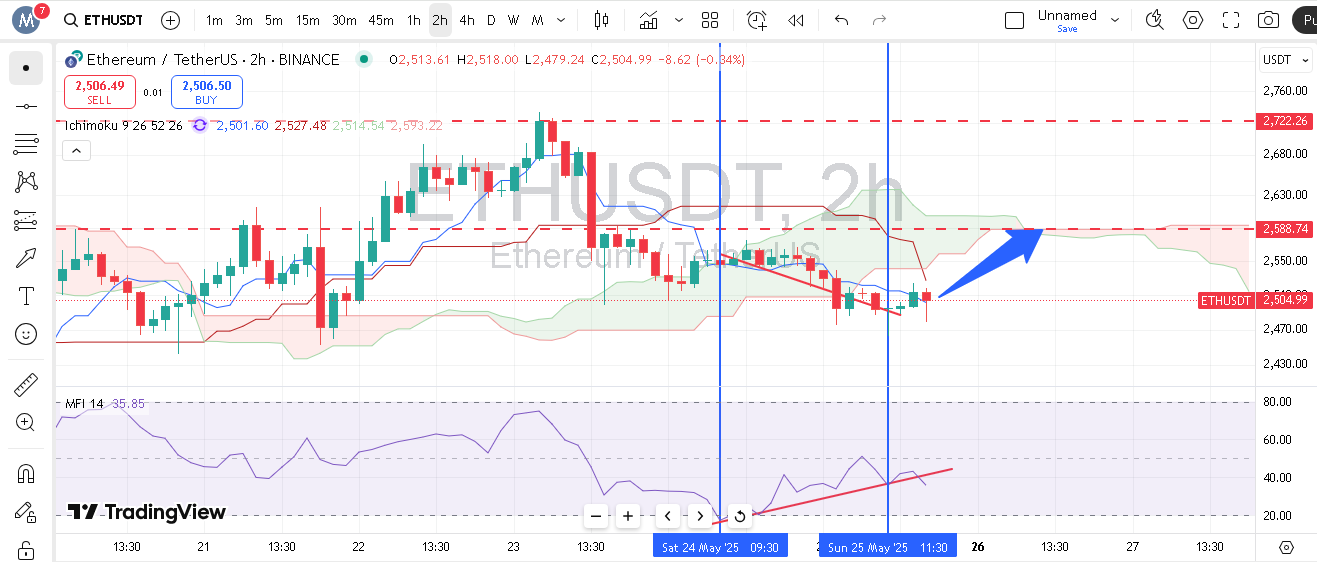This screenshot has width=1317, height=562.
Task: Choose the 45m interval
Action: [380, 20]
